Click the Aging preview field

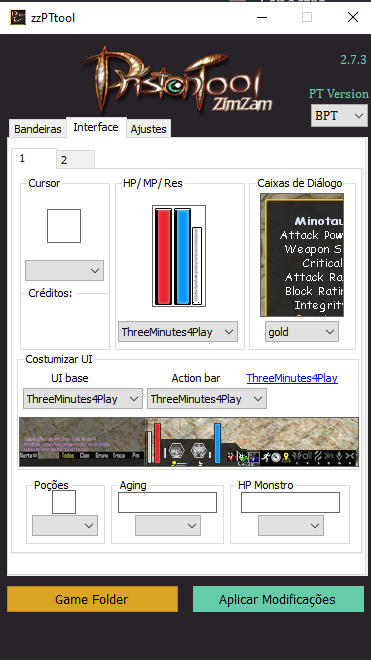(167, 503)
